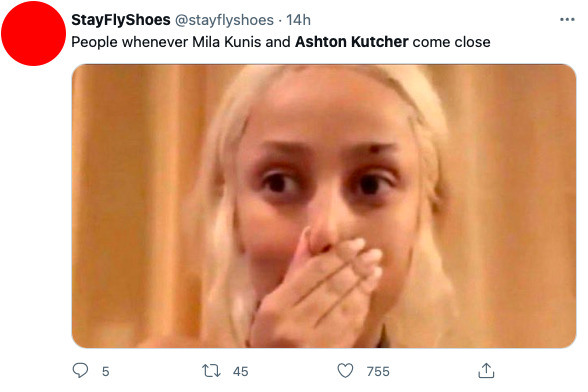View the 5 replies count
The height and width of the screenshot is (392, 588).
coord(105,371)
